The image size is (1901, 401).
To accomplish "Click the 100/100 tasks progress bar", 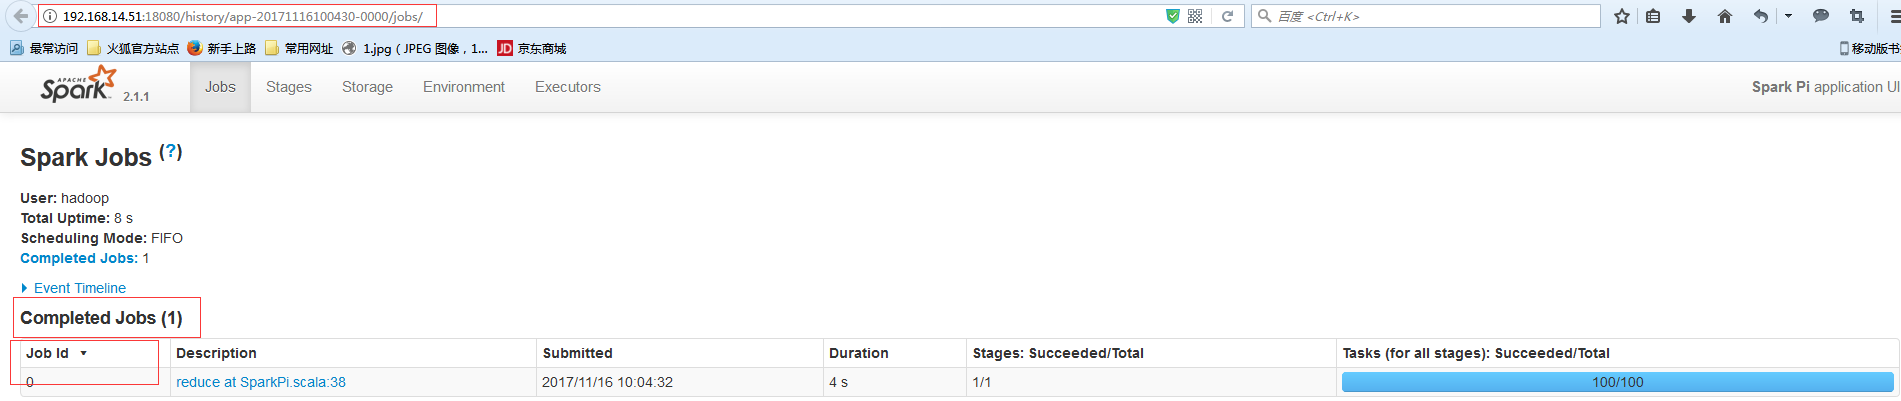I will [1617, 382].
